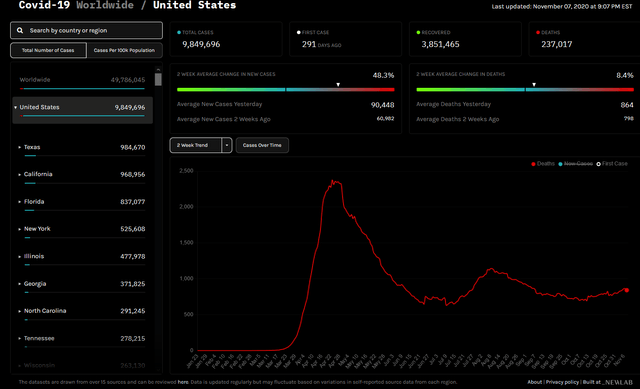Expand the New York arrow
Viewport: 640px width, 389px height.
(20, 229)
